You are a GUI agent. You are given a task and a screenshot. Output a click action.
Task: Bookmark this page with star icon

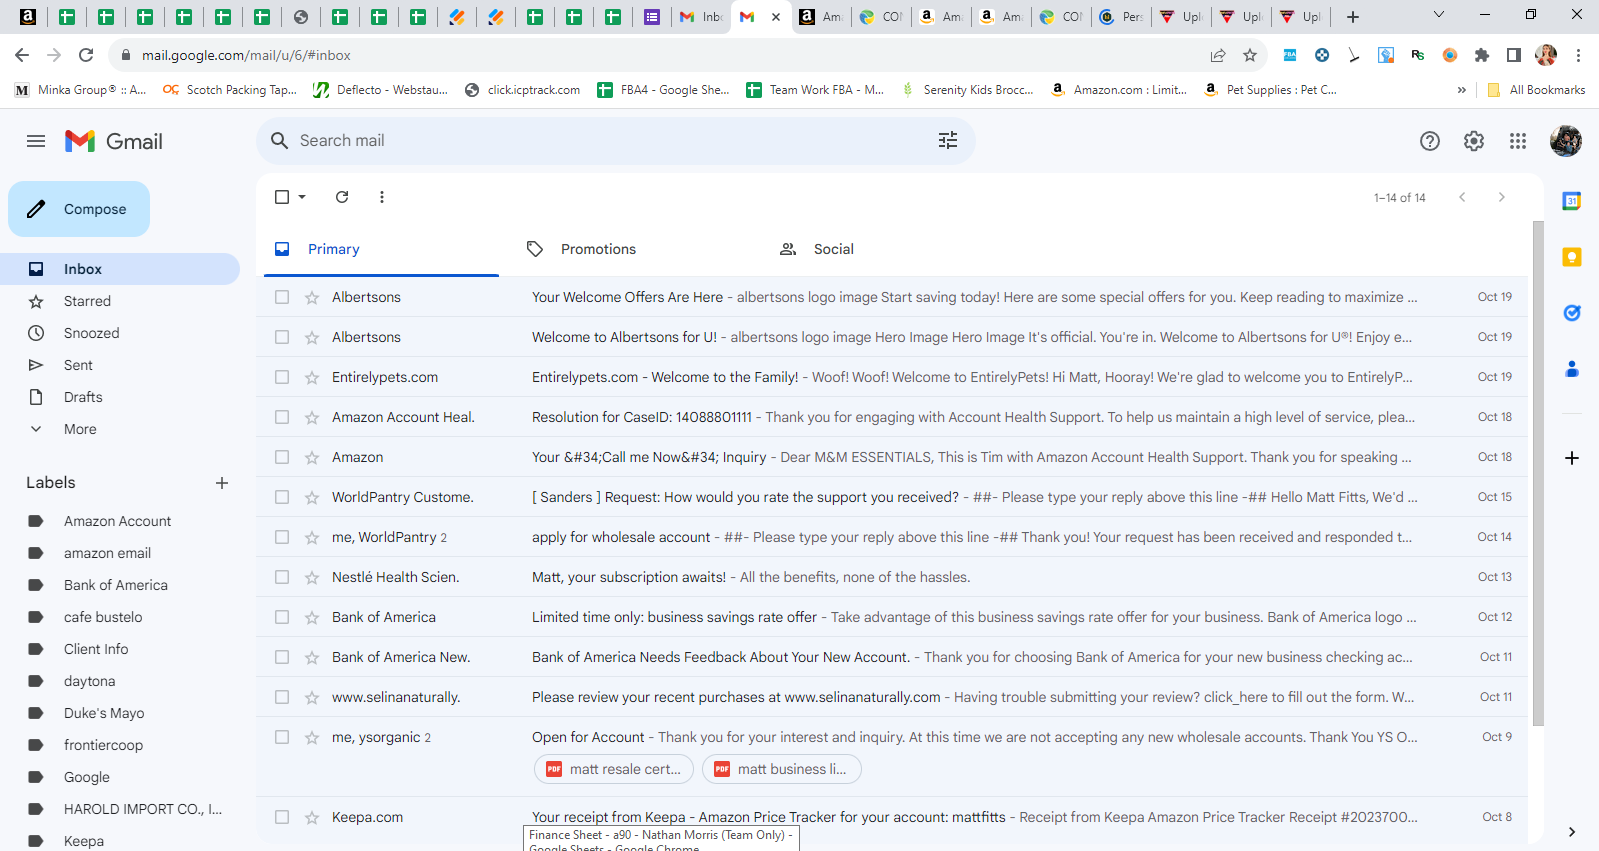click(1250, 55)
